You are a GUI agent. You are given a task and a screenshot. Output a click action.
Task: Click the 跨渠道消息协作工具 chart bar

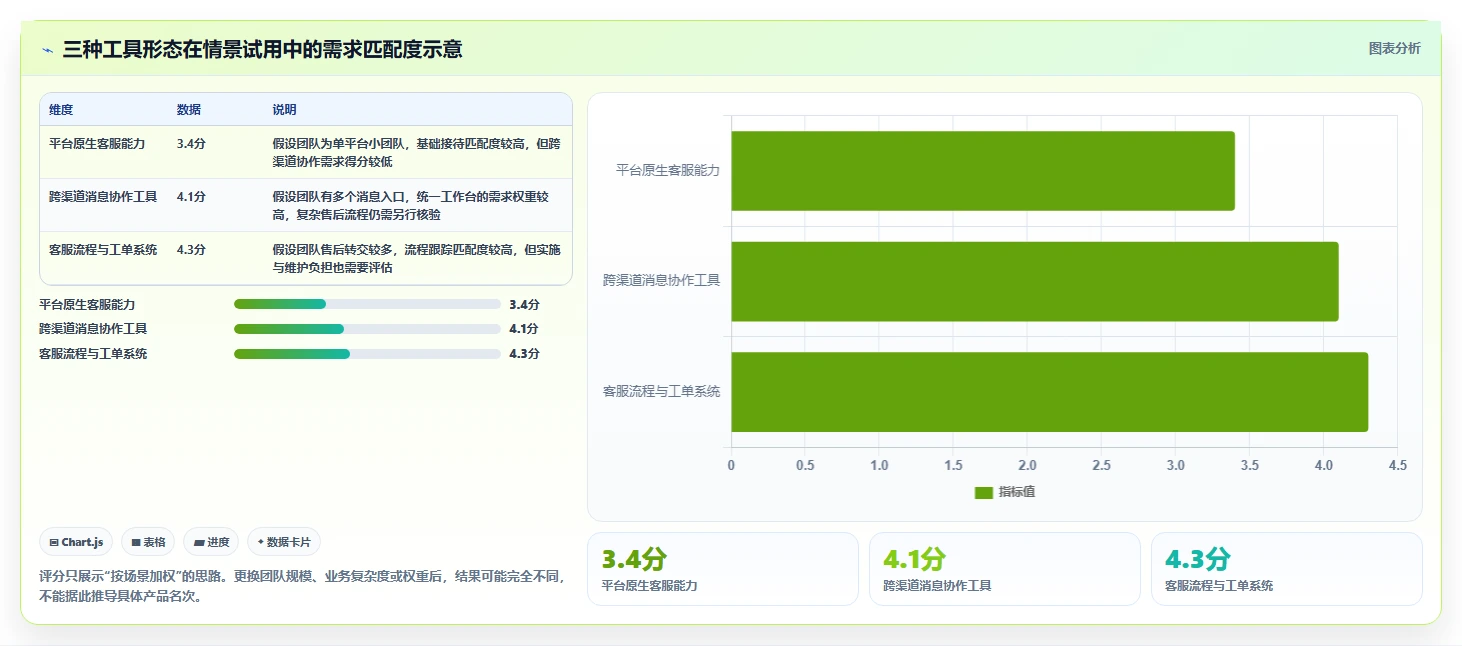pyautogui.click(x=1035, y=281)
